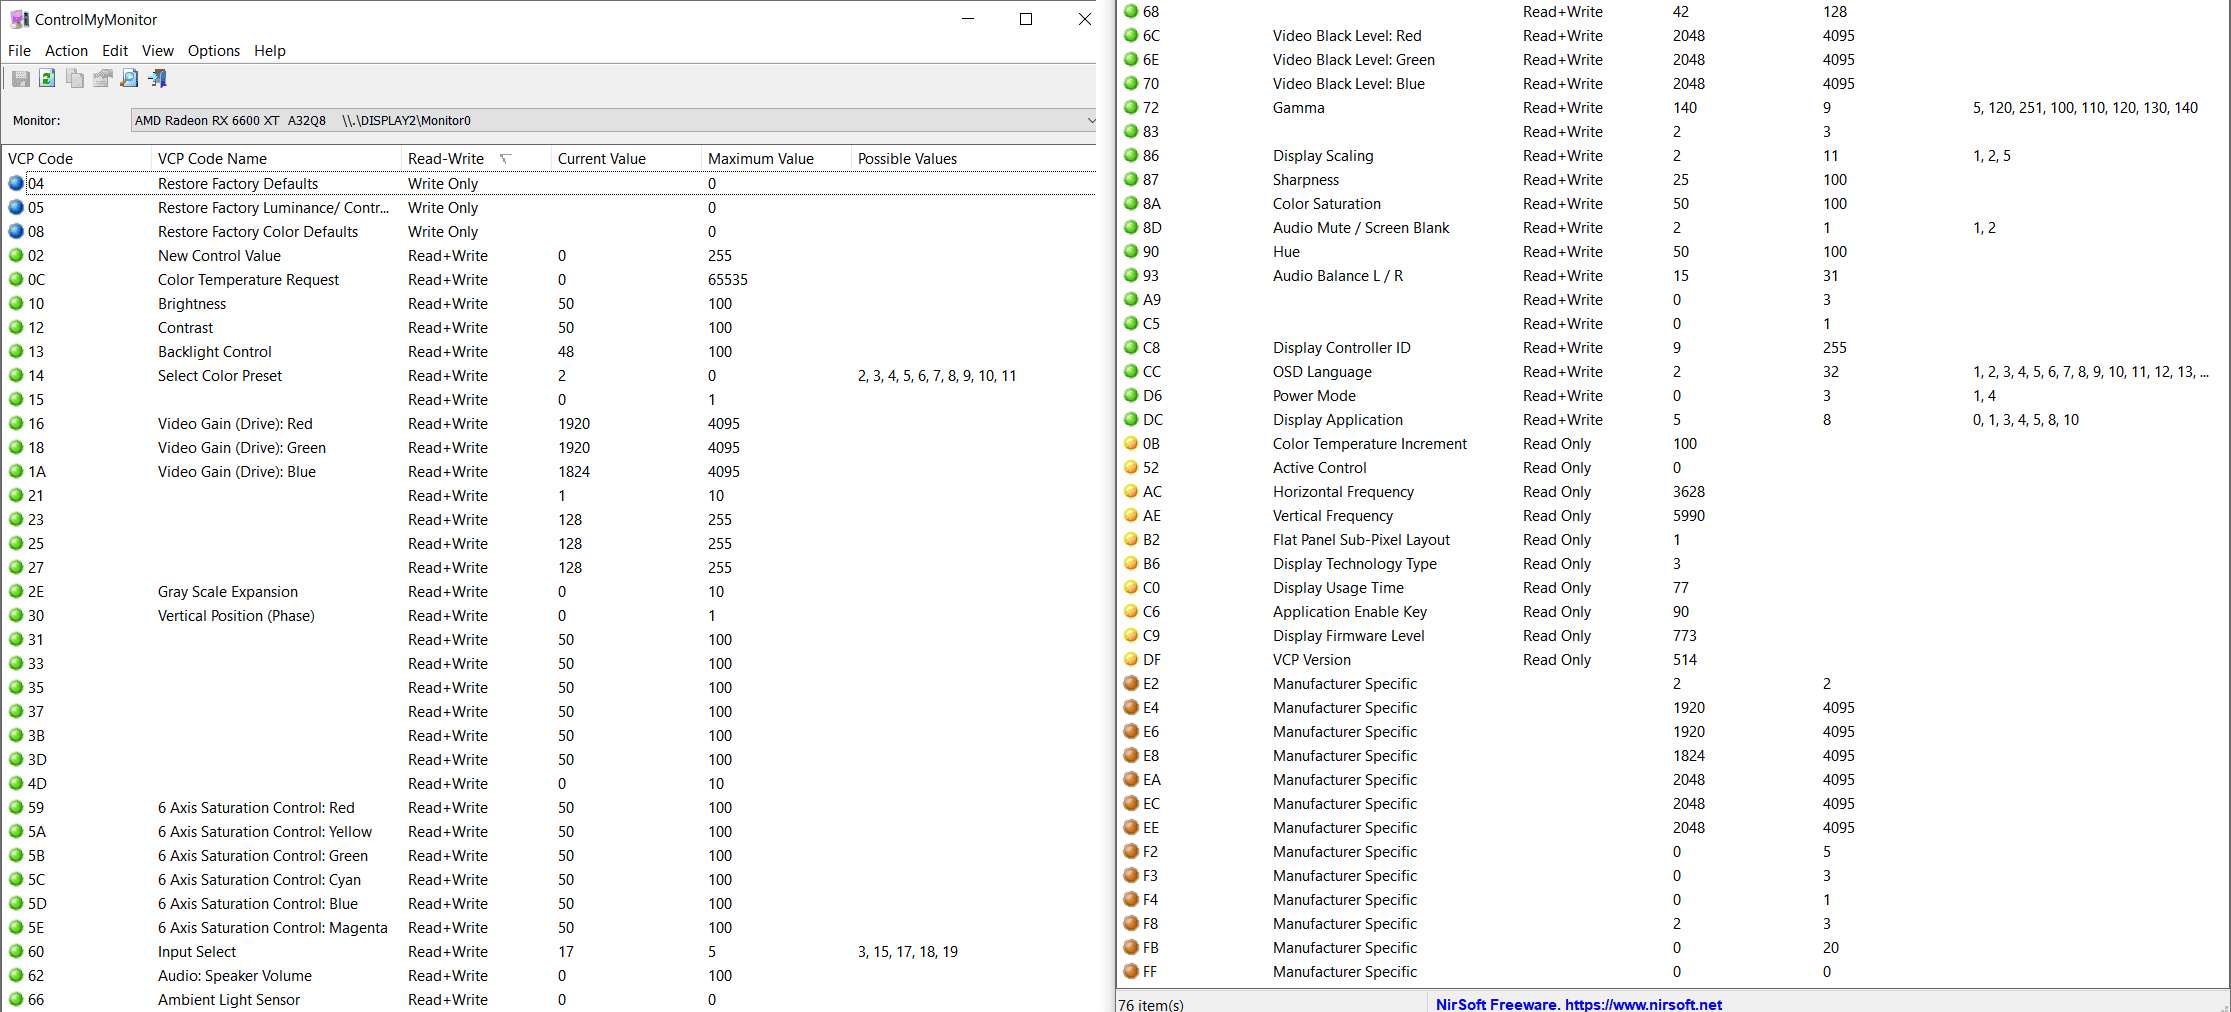Open the Action menu
The height and width of the screenshot is (1012, 2231).
coord(66,51)
